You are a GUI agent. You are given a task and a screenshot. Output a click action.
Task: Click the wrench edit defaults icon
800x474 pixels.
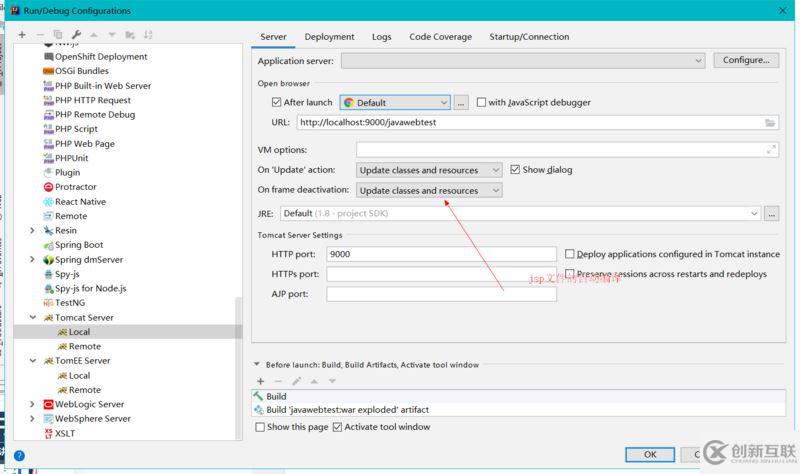pos(75,35)
